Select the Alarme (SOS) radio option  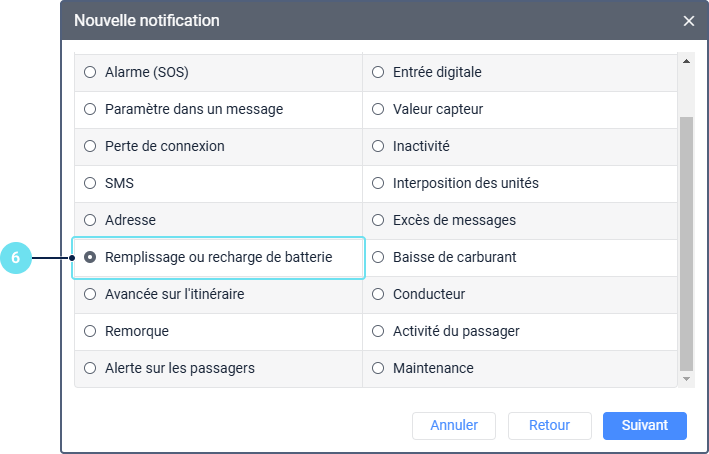pos(90,72)
